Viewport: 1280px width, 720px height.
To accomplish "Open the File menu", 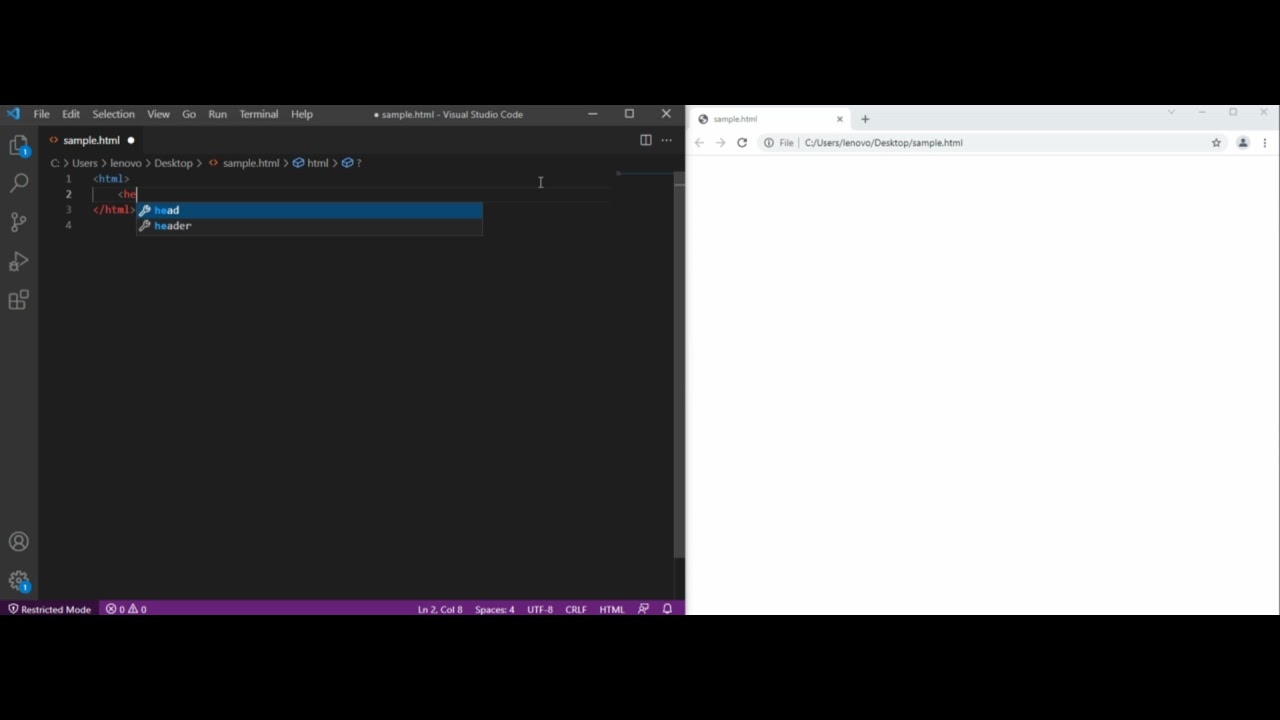I will (x=41, y=114).
